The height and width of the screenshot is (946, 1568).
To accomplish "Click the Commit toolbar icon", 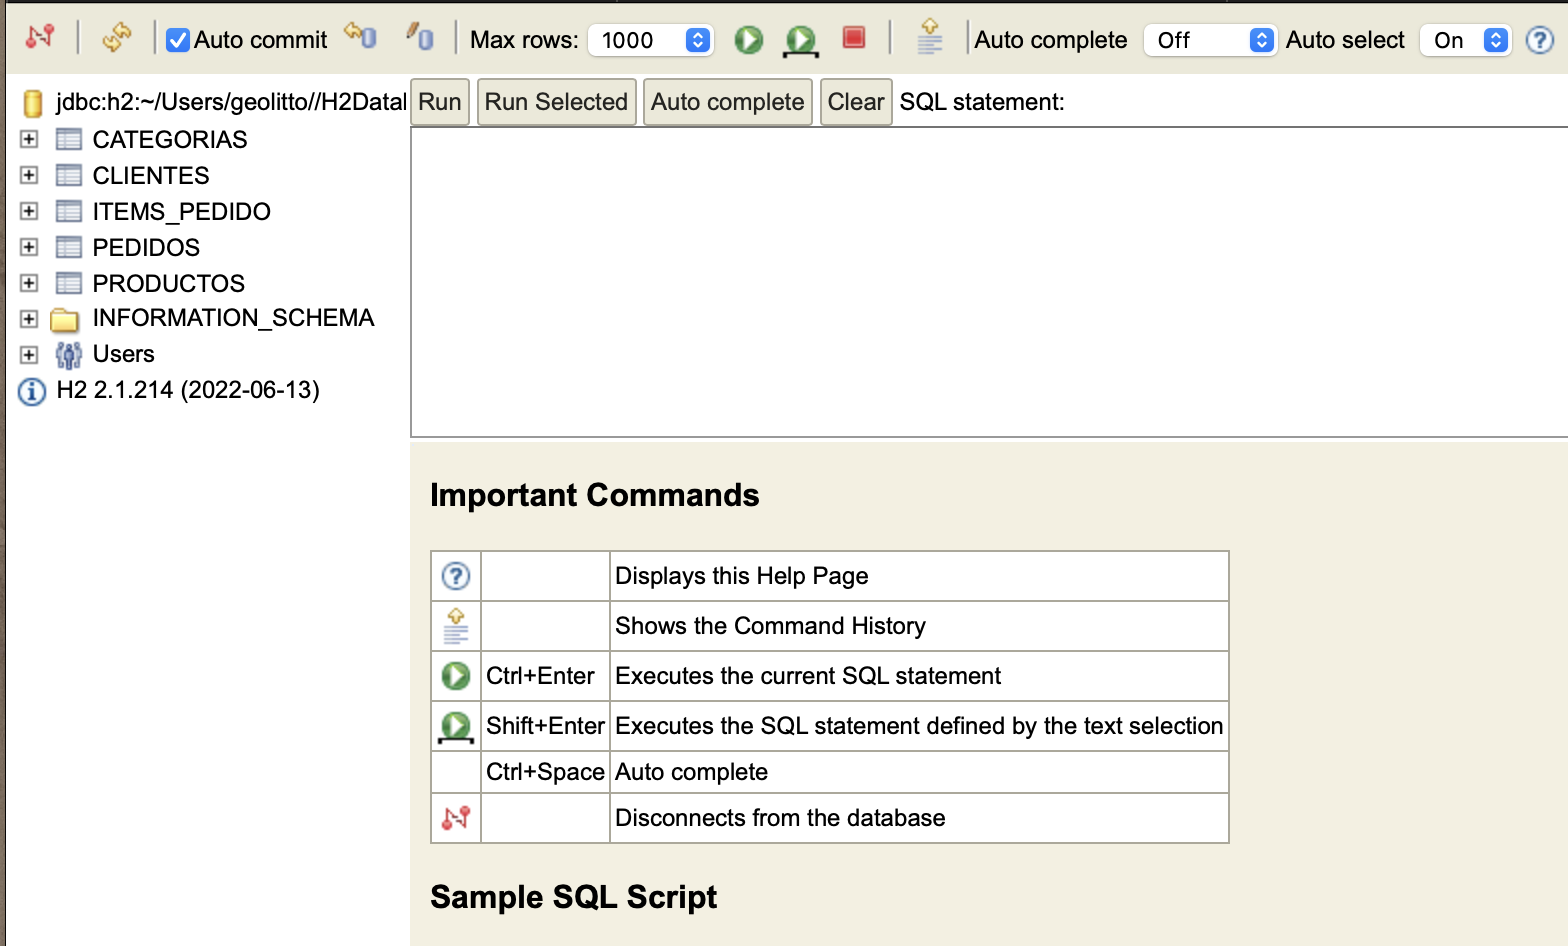I will [x=420, y=36].
